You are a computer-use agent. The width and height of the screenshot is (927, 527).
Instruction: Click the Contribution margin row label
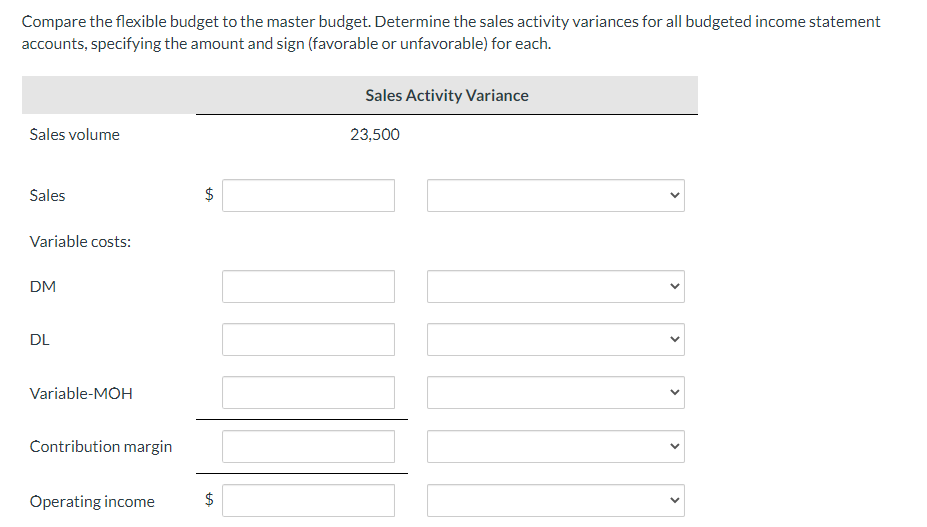tap(101, 446)
